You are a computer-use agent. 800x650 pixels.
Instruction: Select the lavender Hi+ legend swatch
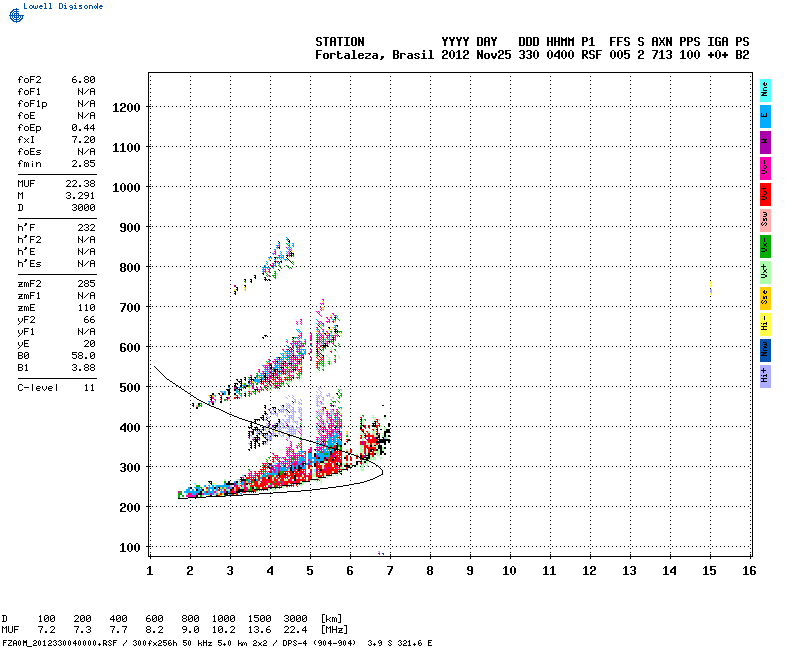click(x=765, y=377)
